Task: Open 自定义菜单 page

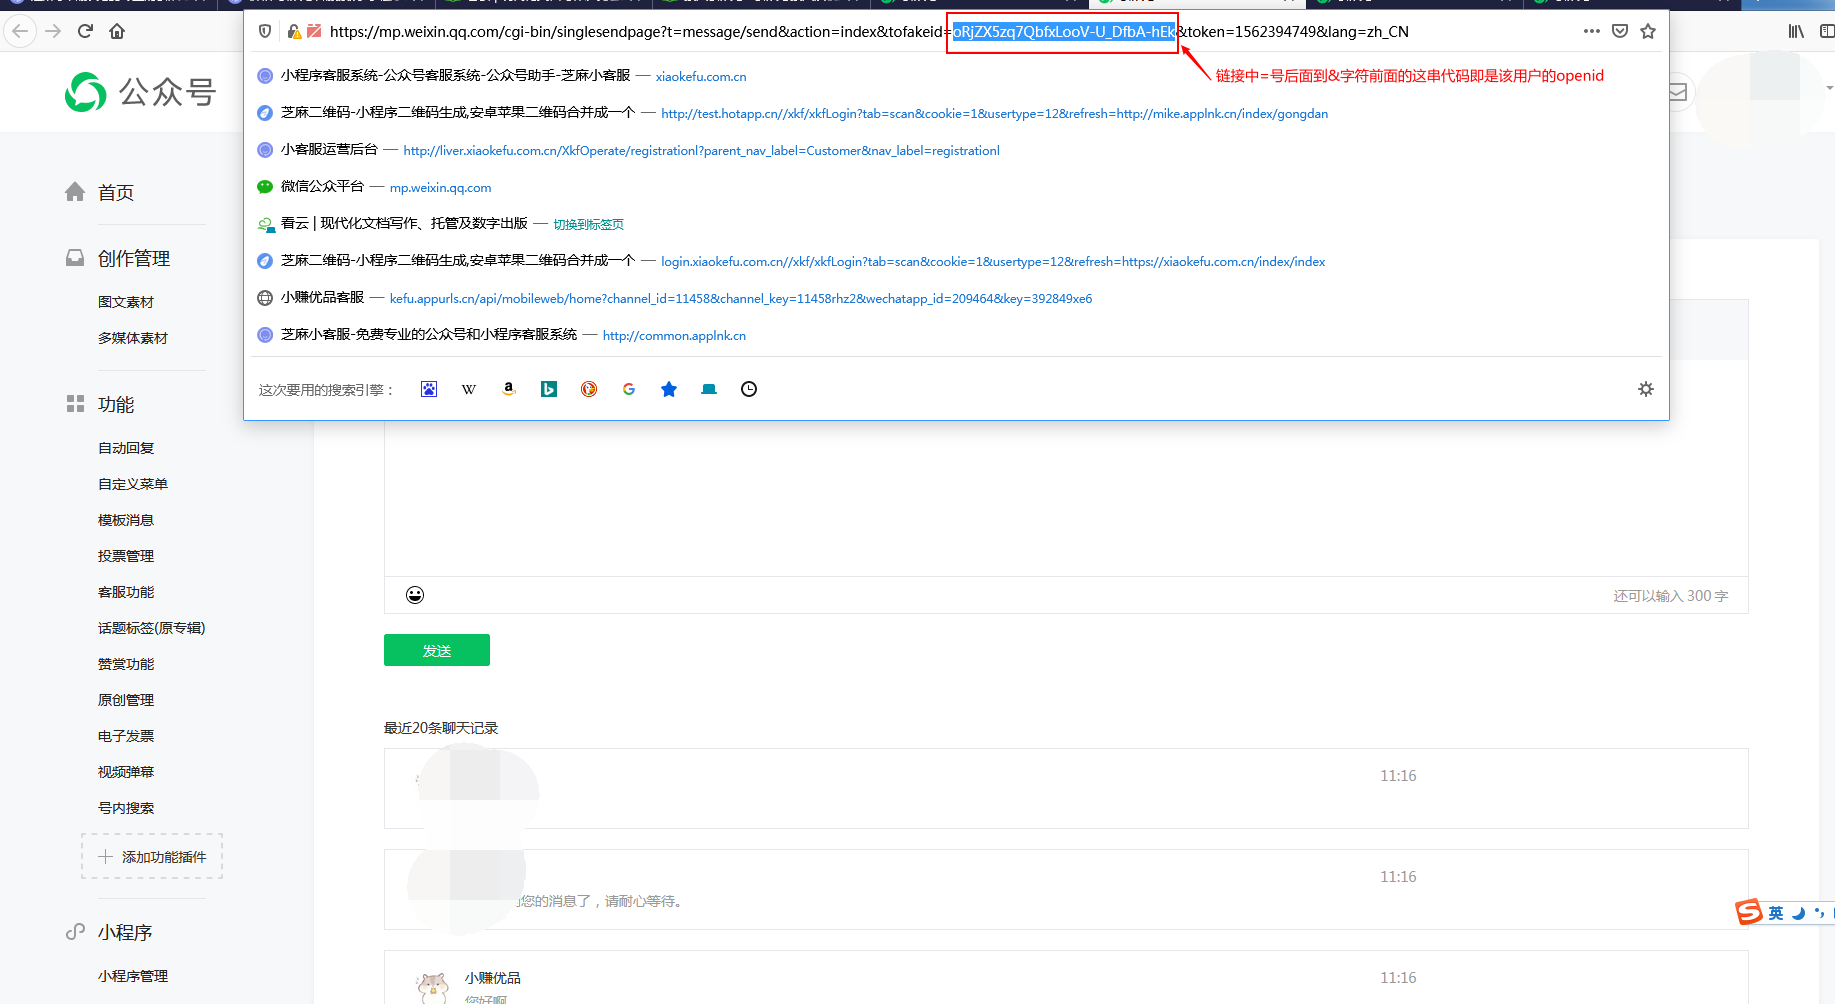Action: 133,484
